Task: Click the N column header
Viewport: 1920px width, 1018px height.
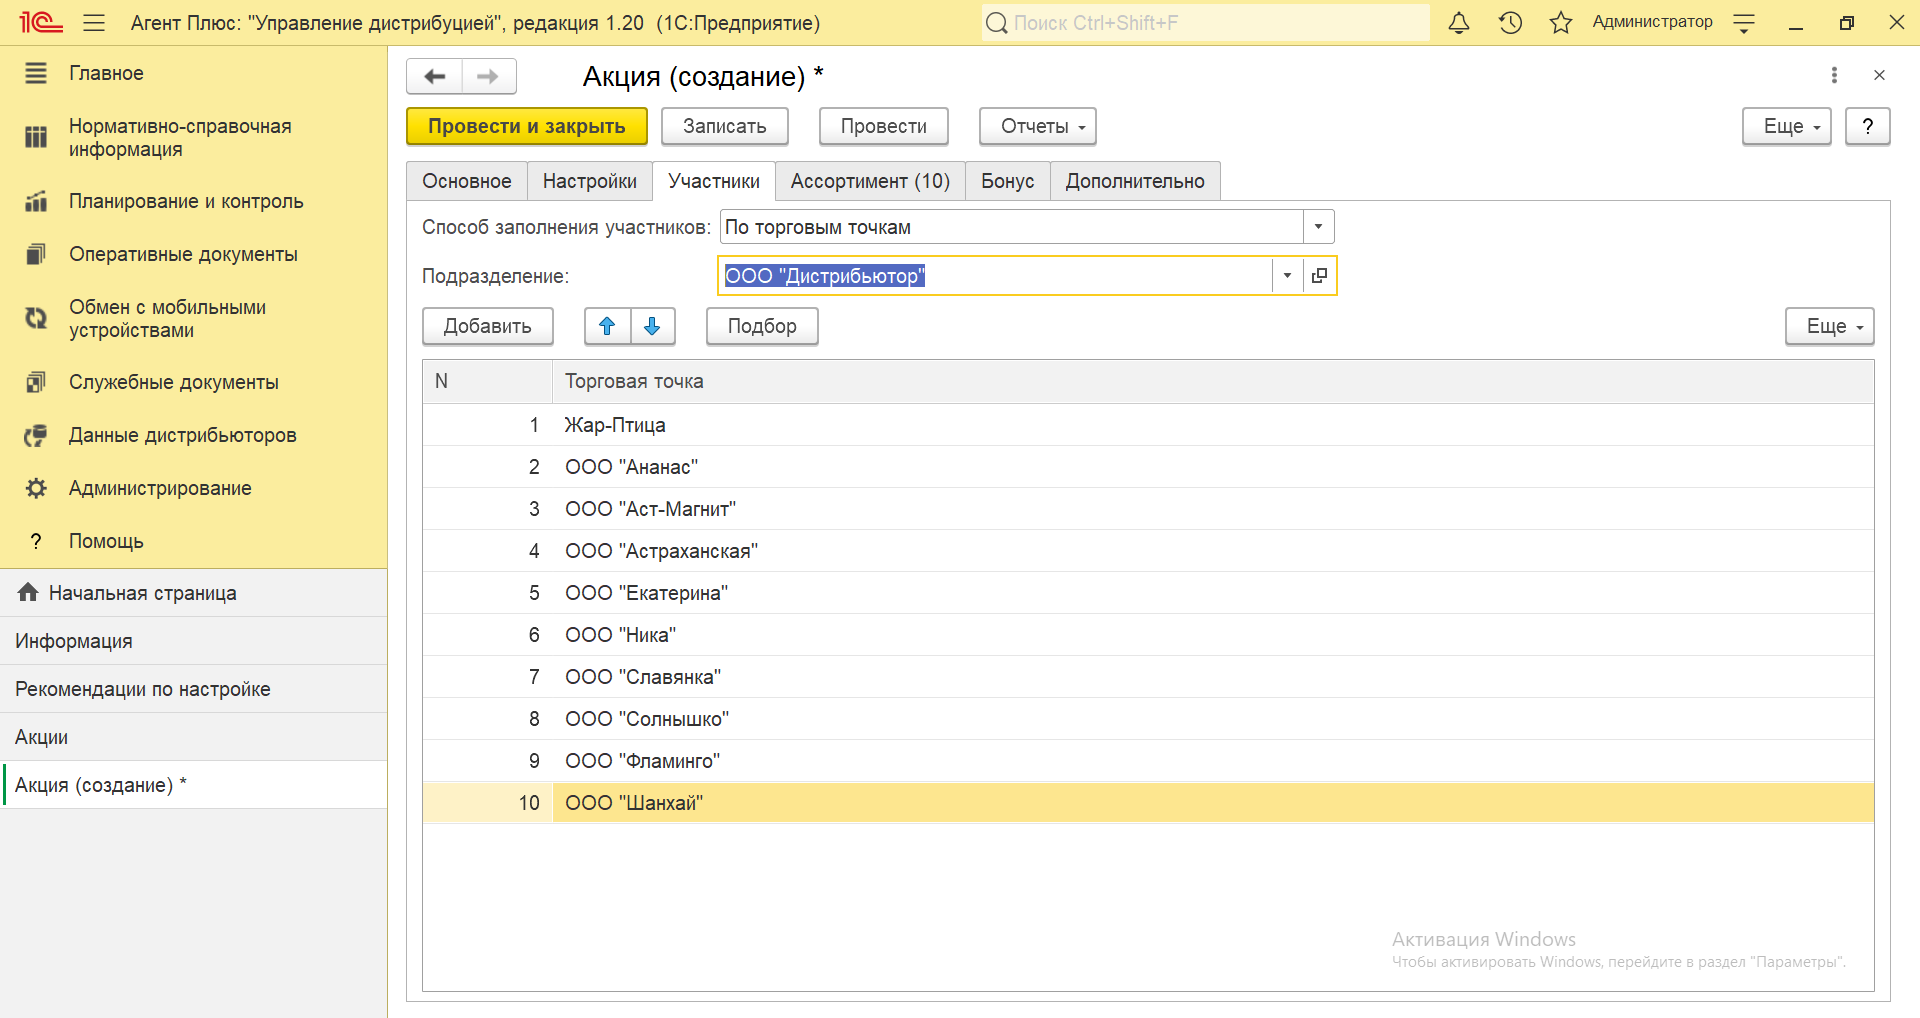Action: point(488,381)
